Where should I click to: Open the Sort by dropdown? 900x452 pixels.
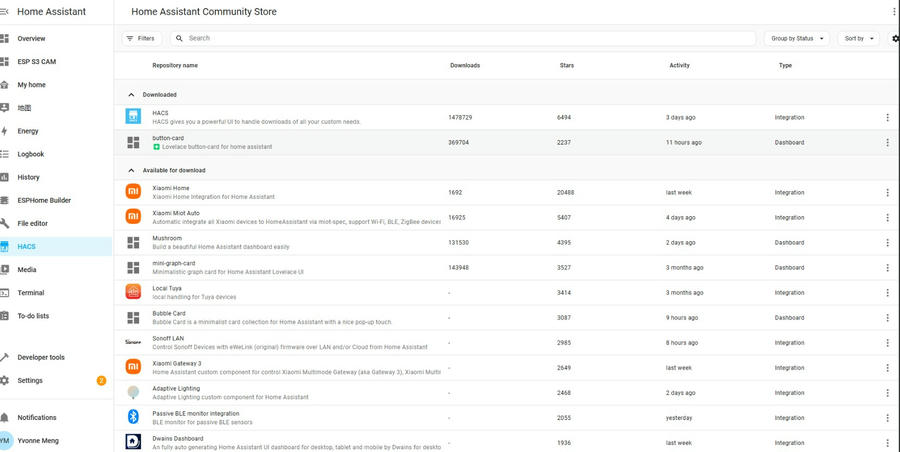(859, 38)
